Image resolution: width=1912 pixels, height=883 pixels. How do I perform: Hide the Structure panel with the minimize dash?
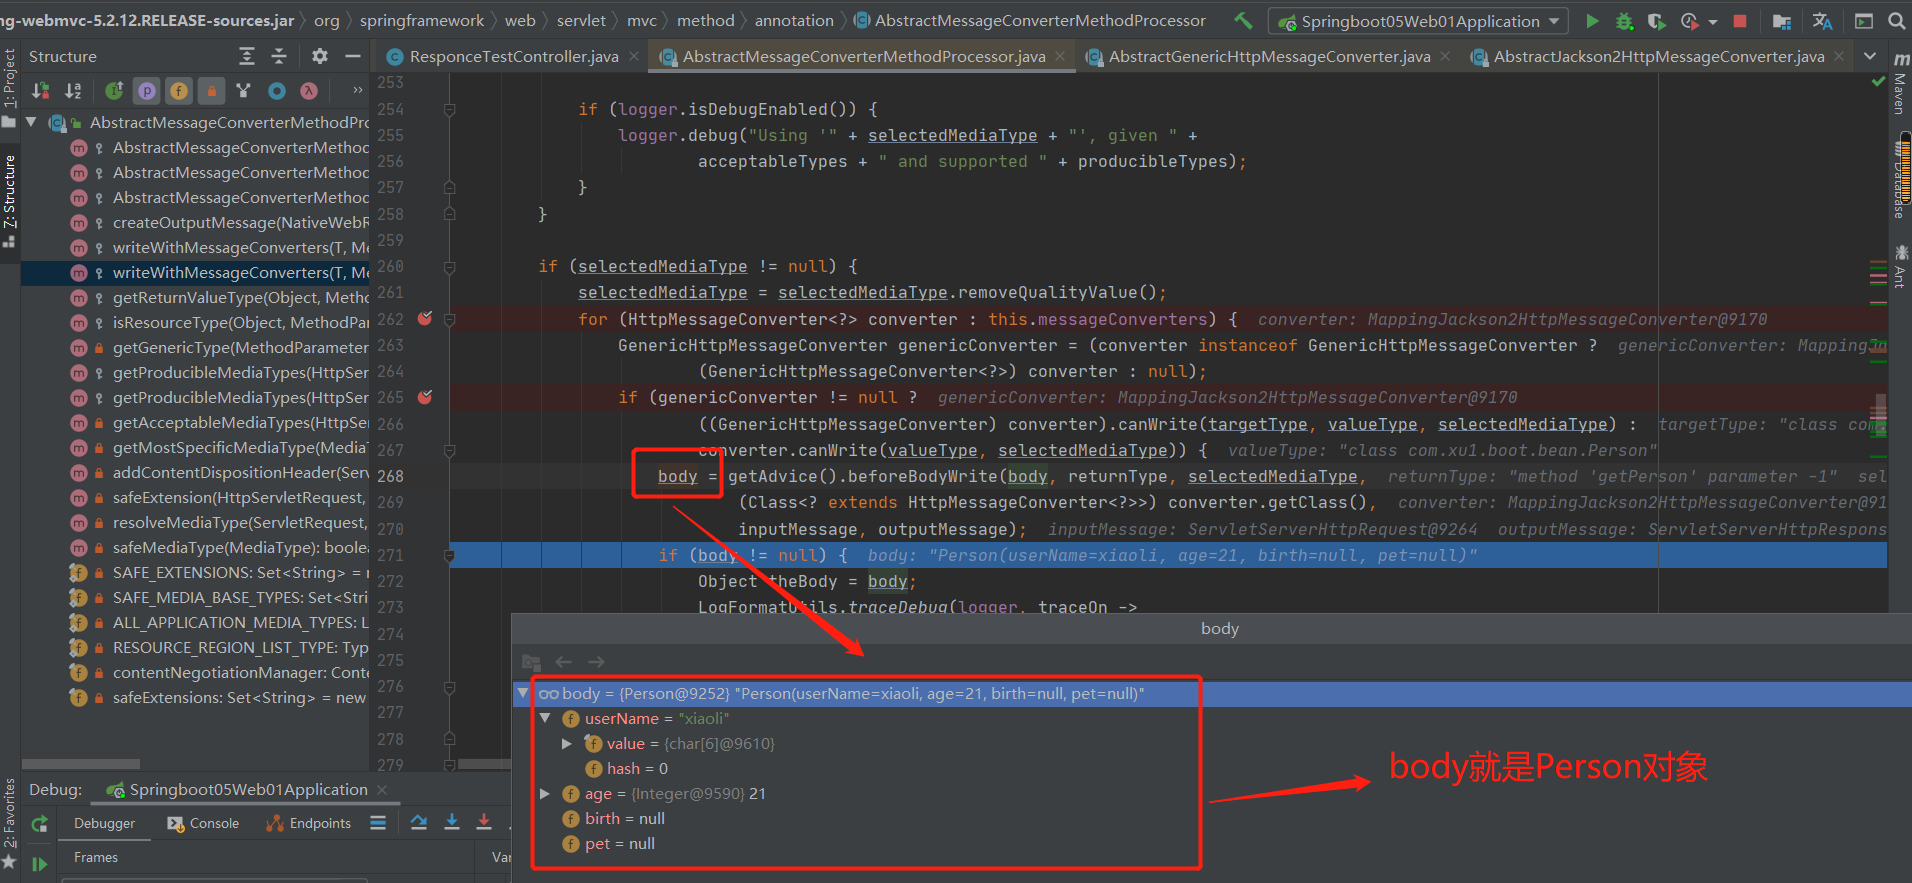[352, 57]
